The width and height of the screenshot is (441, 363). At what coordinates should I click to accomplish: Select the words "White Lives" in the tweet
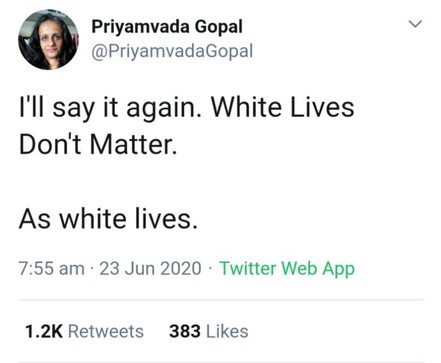pos(283,107)
